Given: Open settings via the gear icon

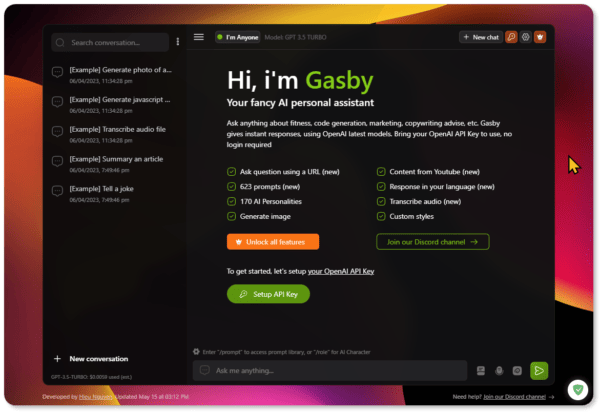Looking at the screenshot, I should point(526,37).
